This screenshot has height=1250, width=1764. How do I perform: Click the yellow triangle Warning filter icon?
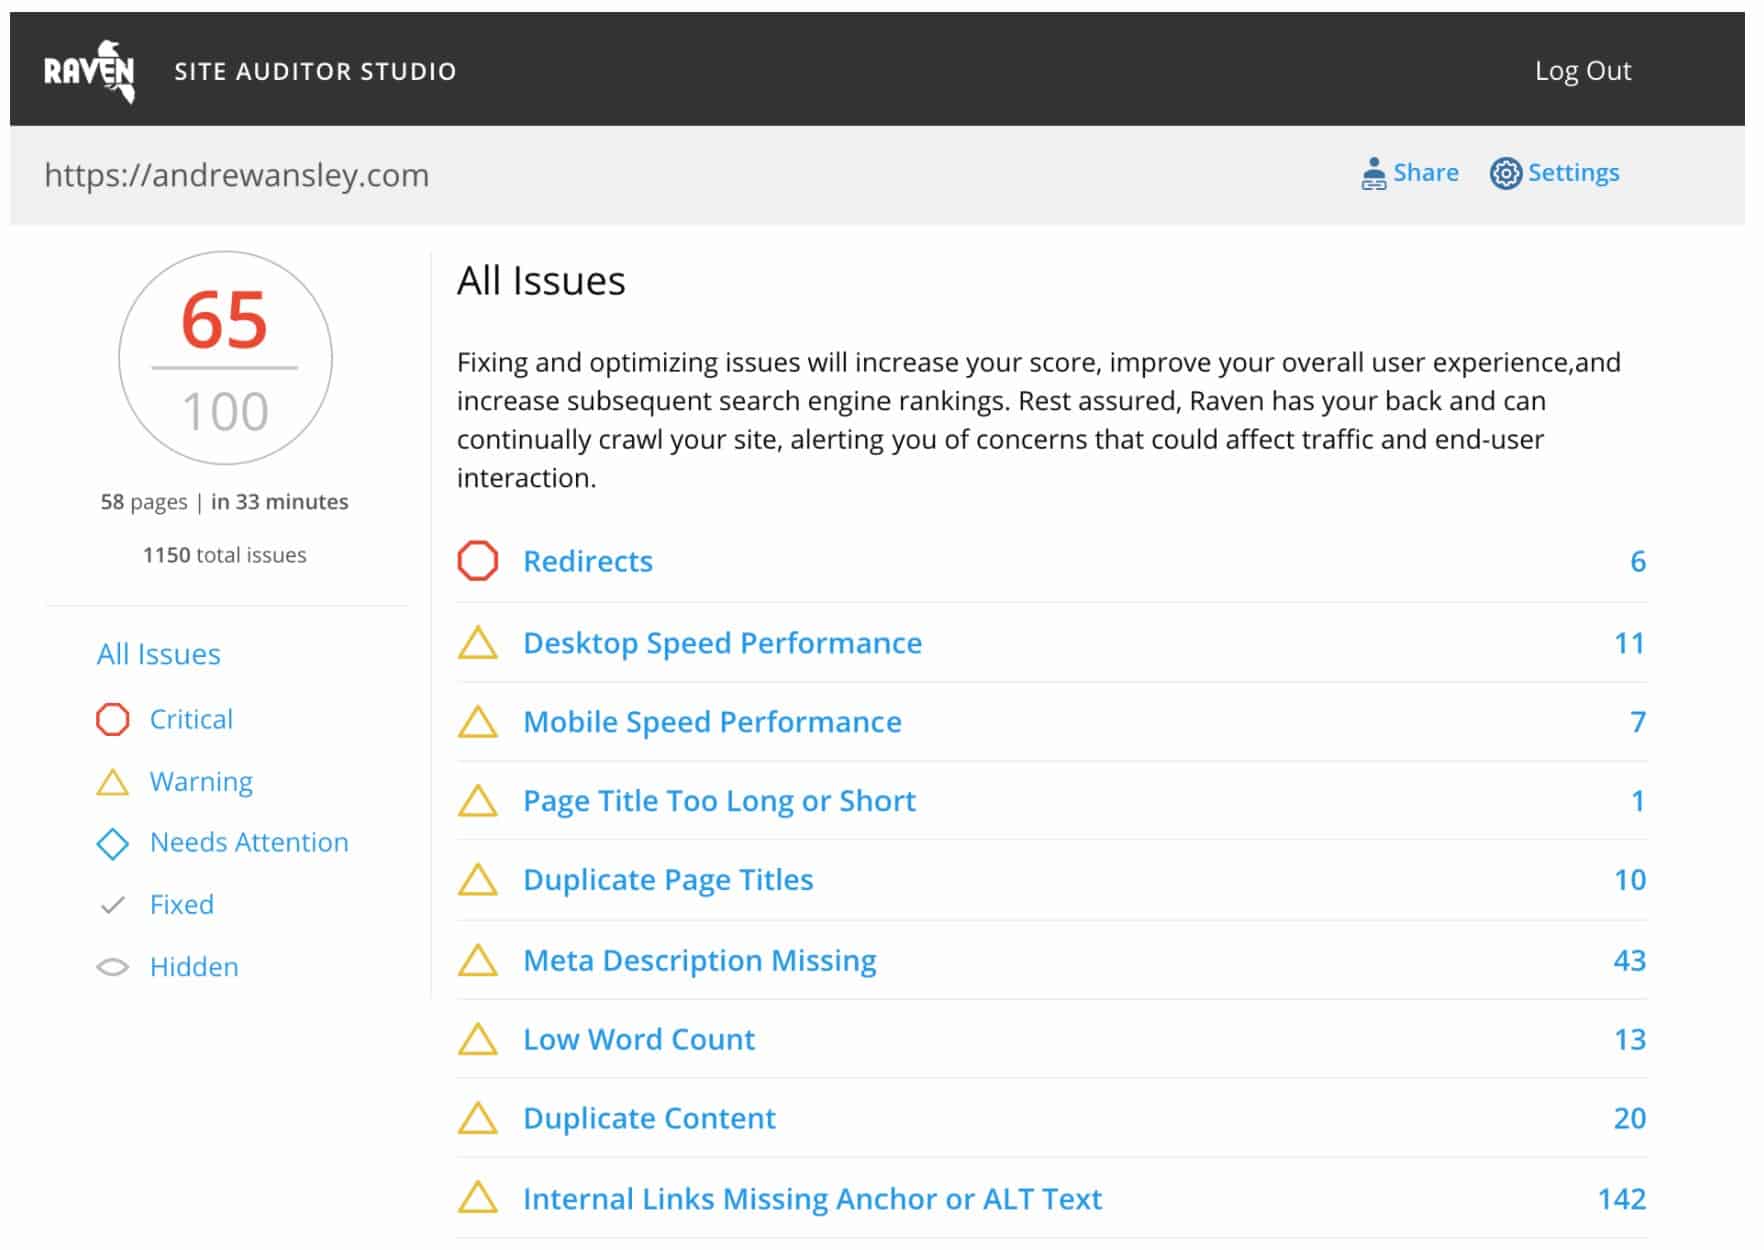(112, 782)
